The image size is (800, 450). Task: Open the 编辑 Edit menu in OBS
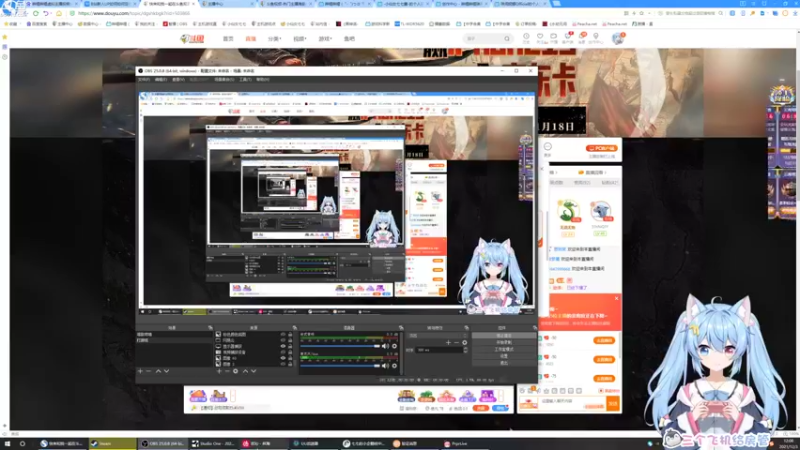161,80
